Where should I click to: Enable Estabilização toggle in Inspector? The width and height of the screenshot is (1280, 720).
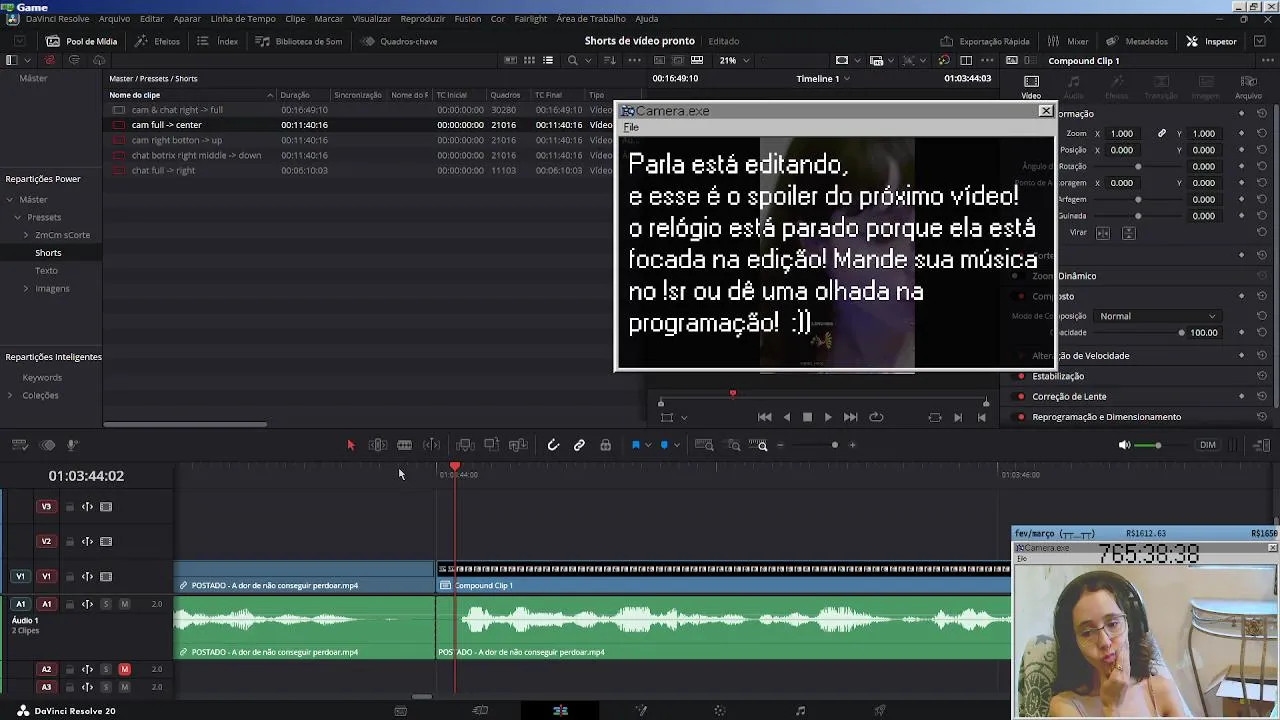(1021, 376)
